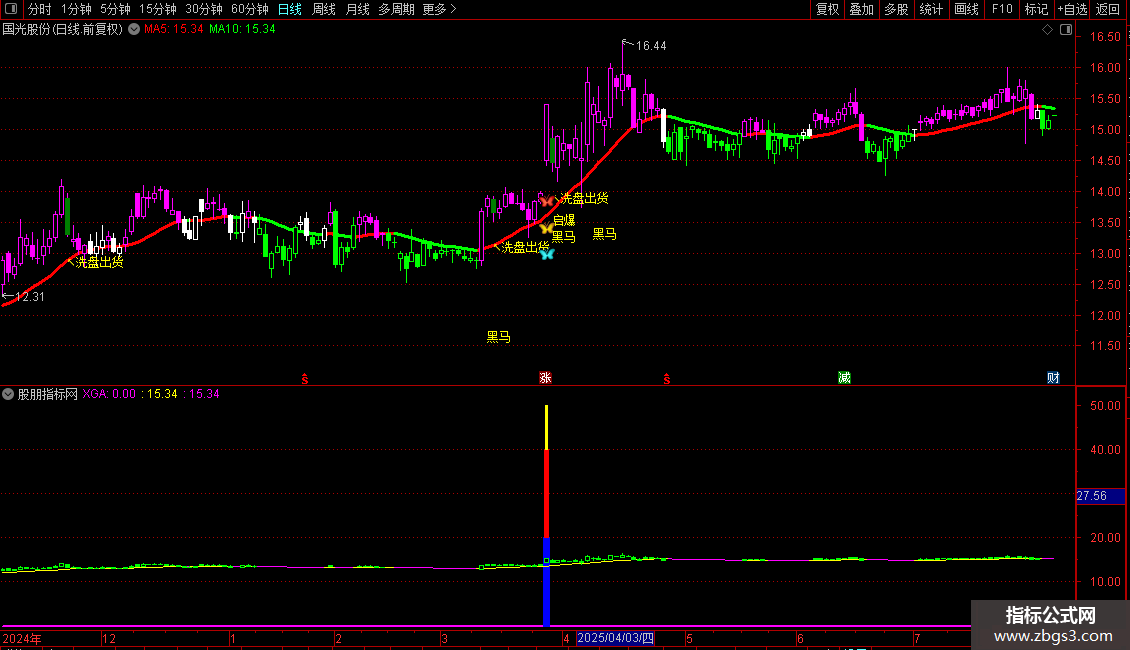Click the month 7 timeline marker

click(917, 638)
